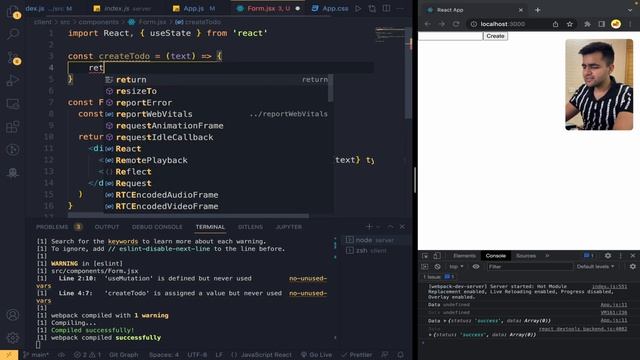Choose 'requestAnimationFrame' suggestion
The image size is (640, 360).
pyautogui.click(x=216, y=126)
